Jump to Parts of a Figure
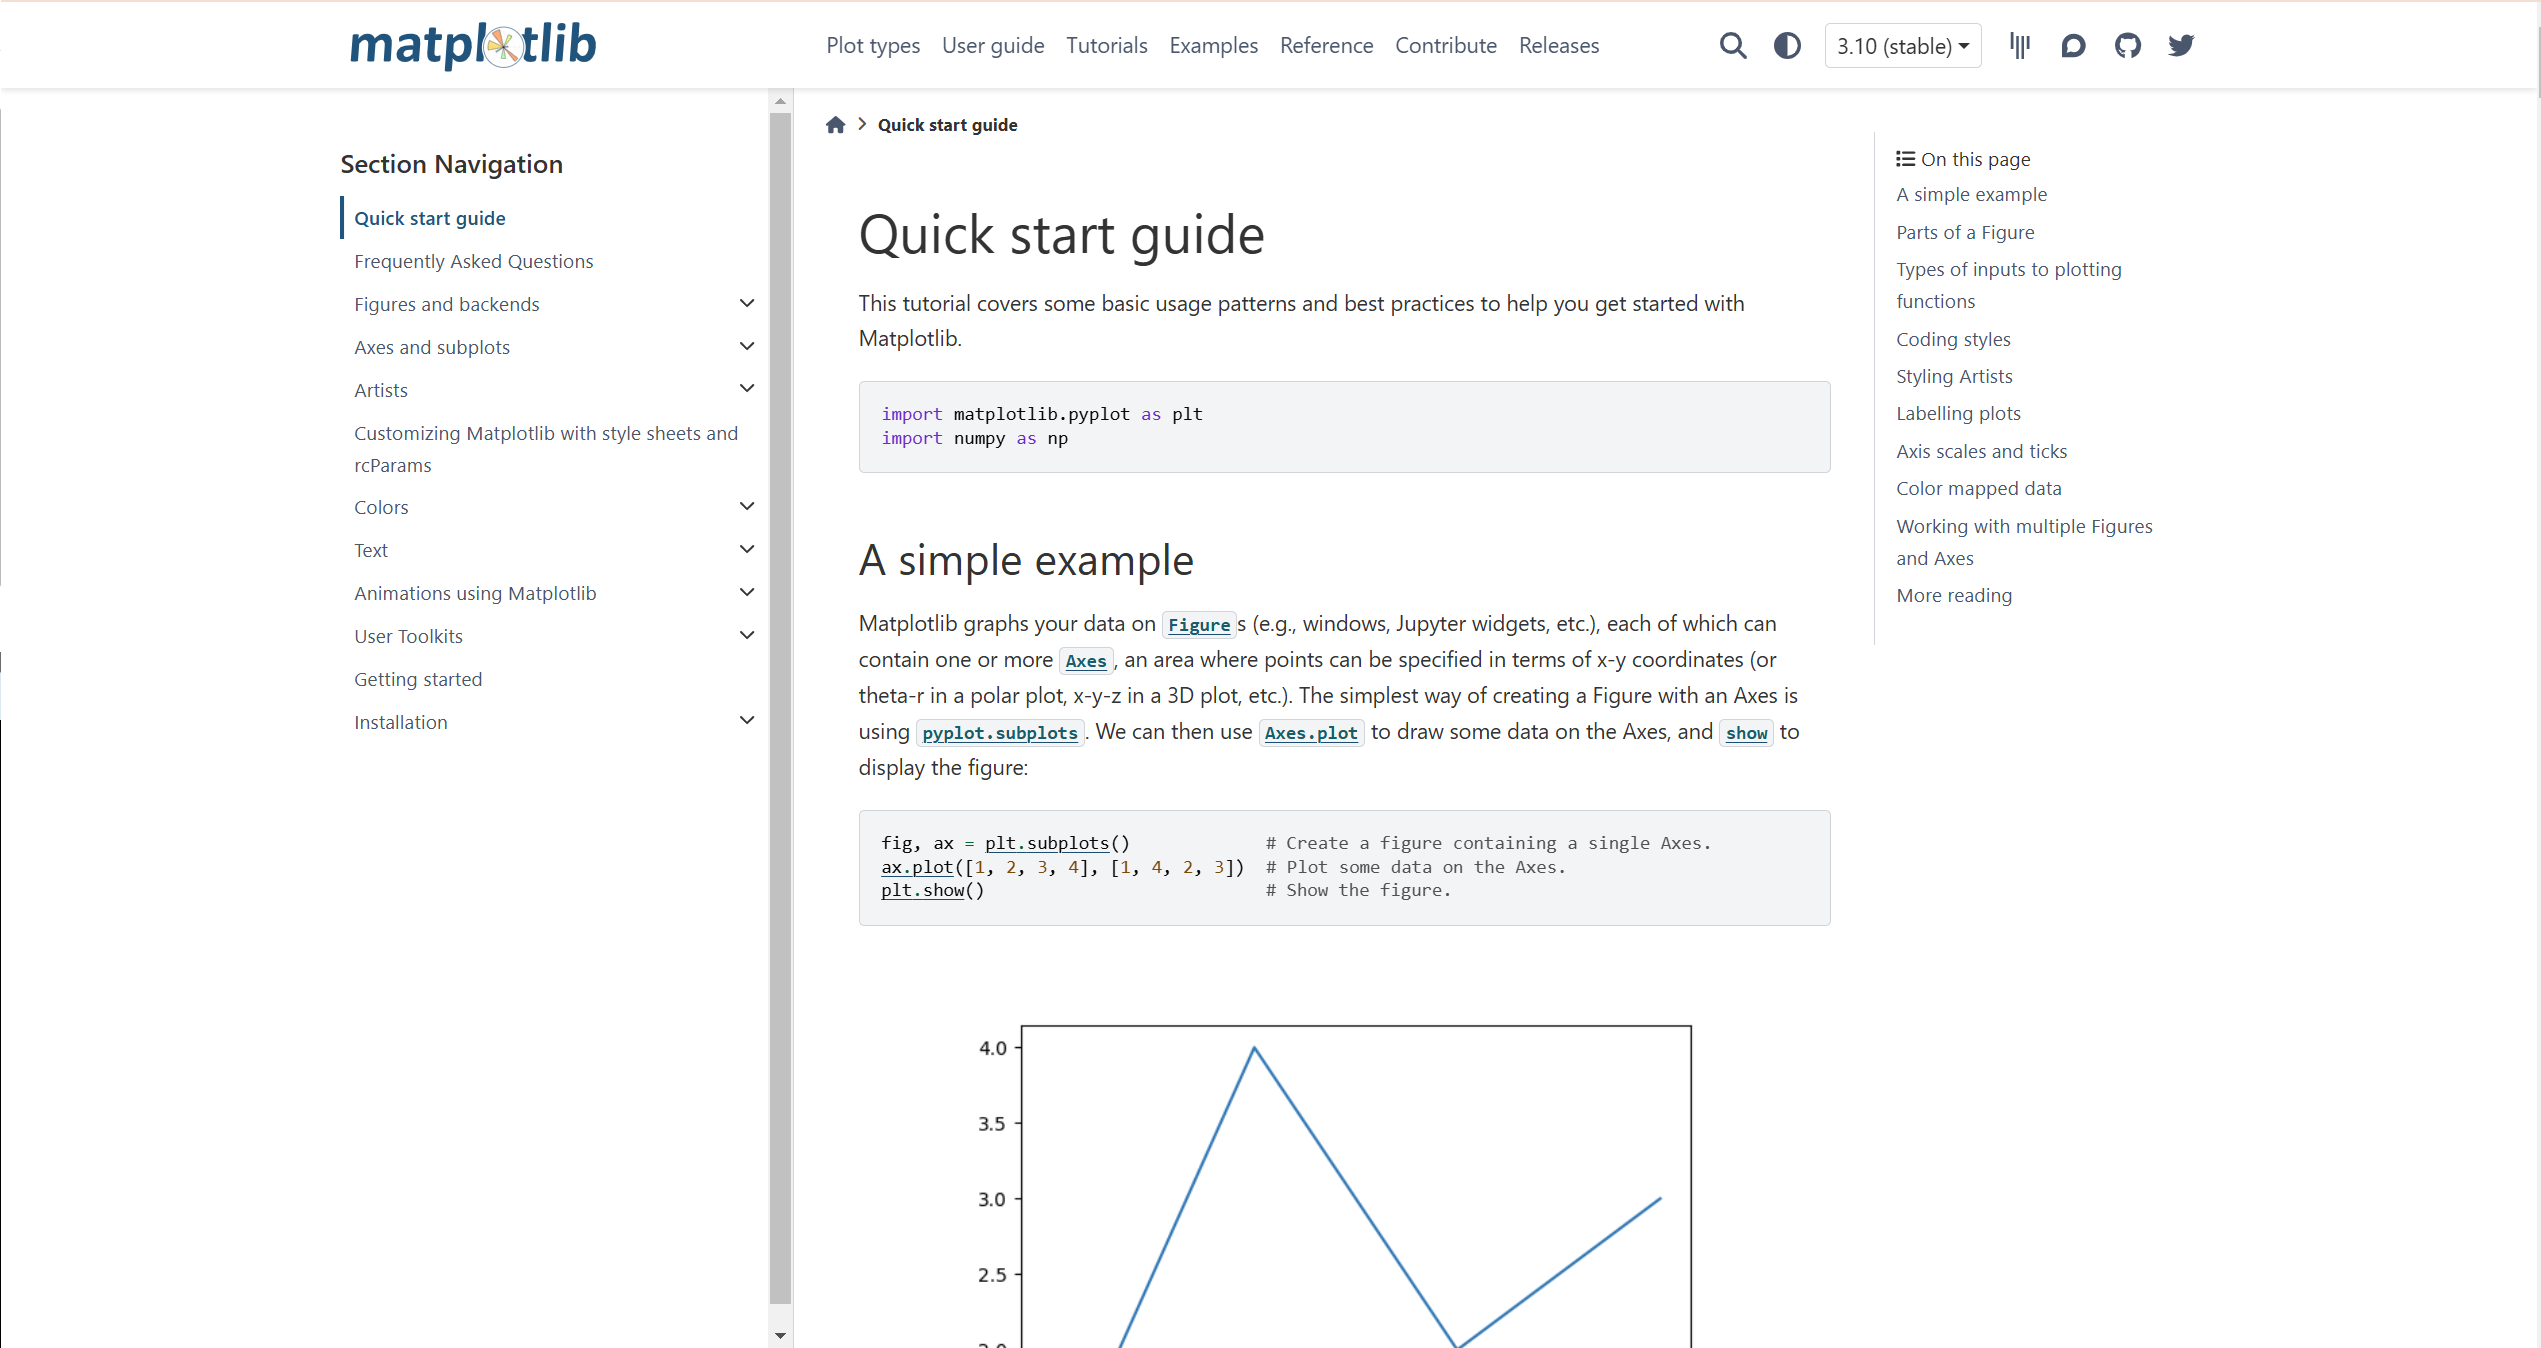Screen dimensions: 2541x1348 coord(1965,232)
